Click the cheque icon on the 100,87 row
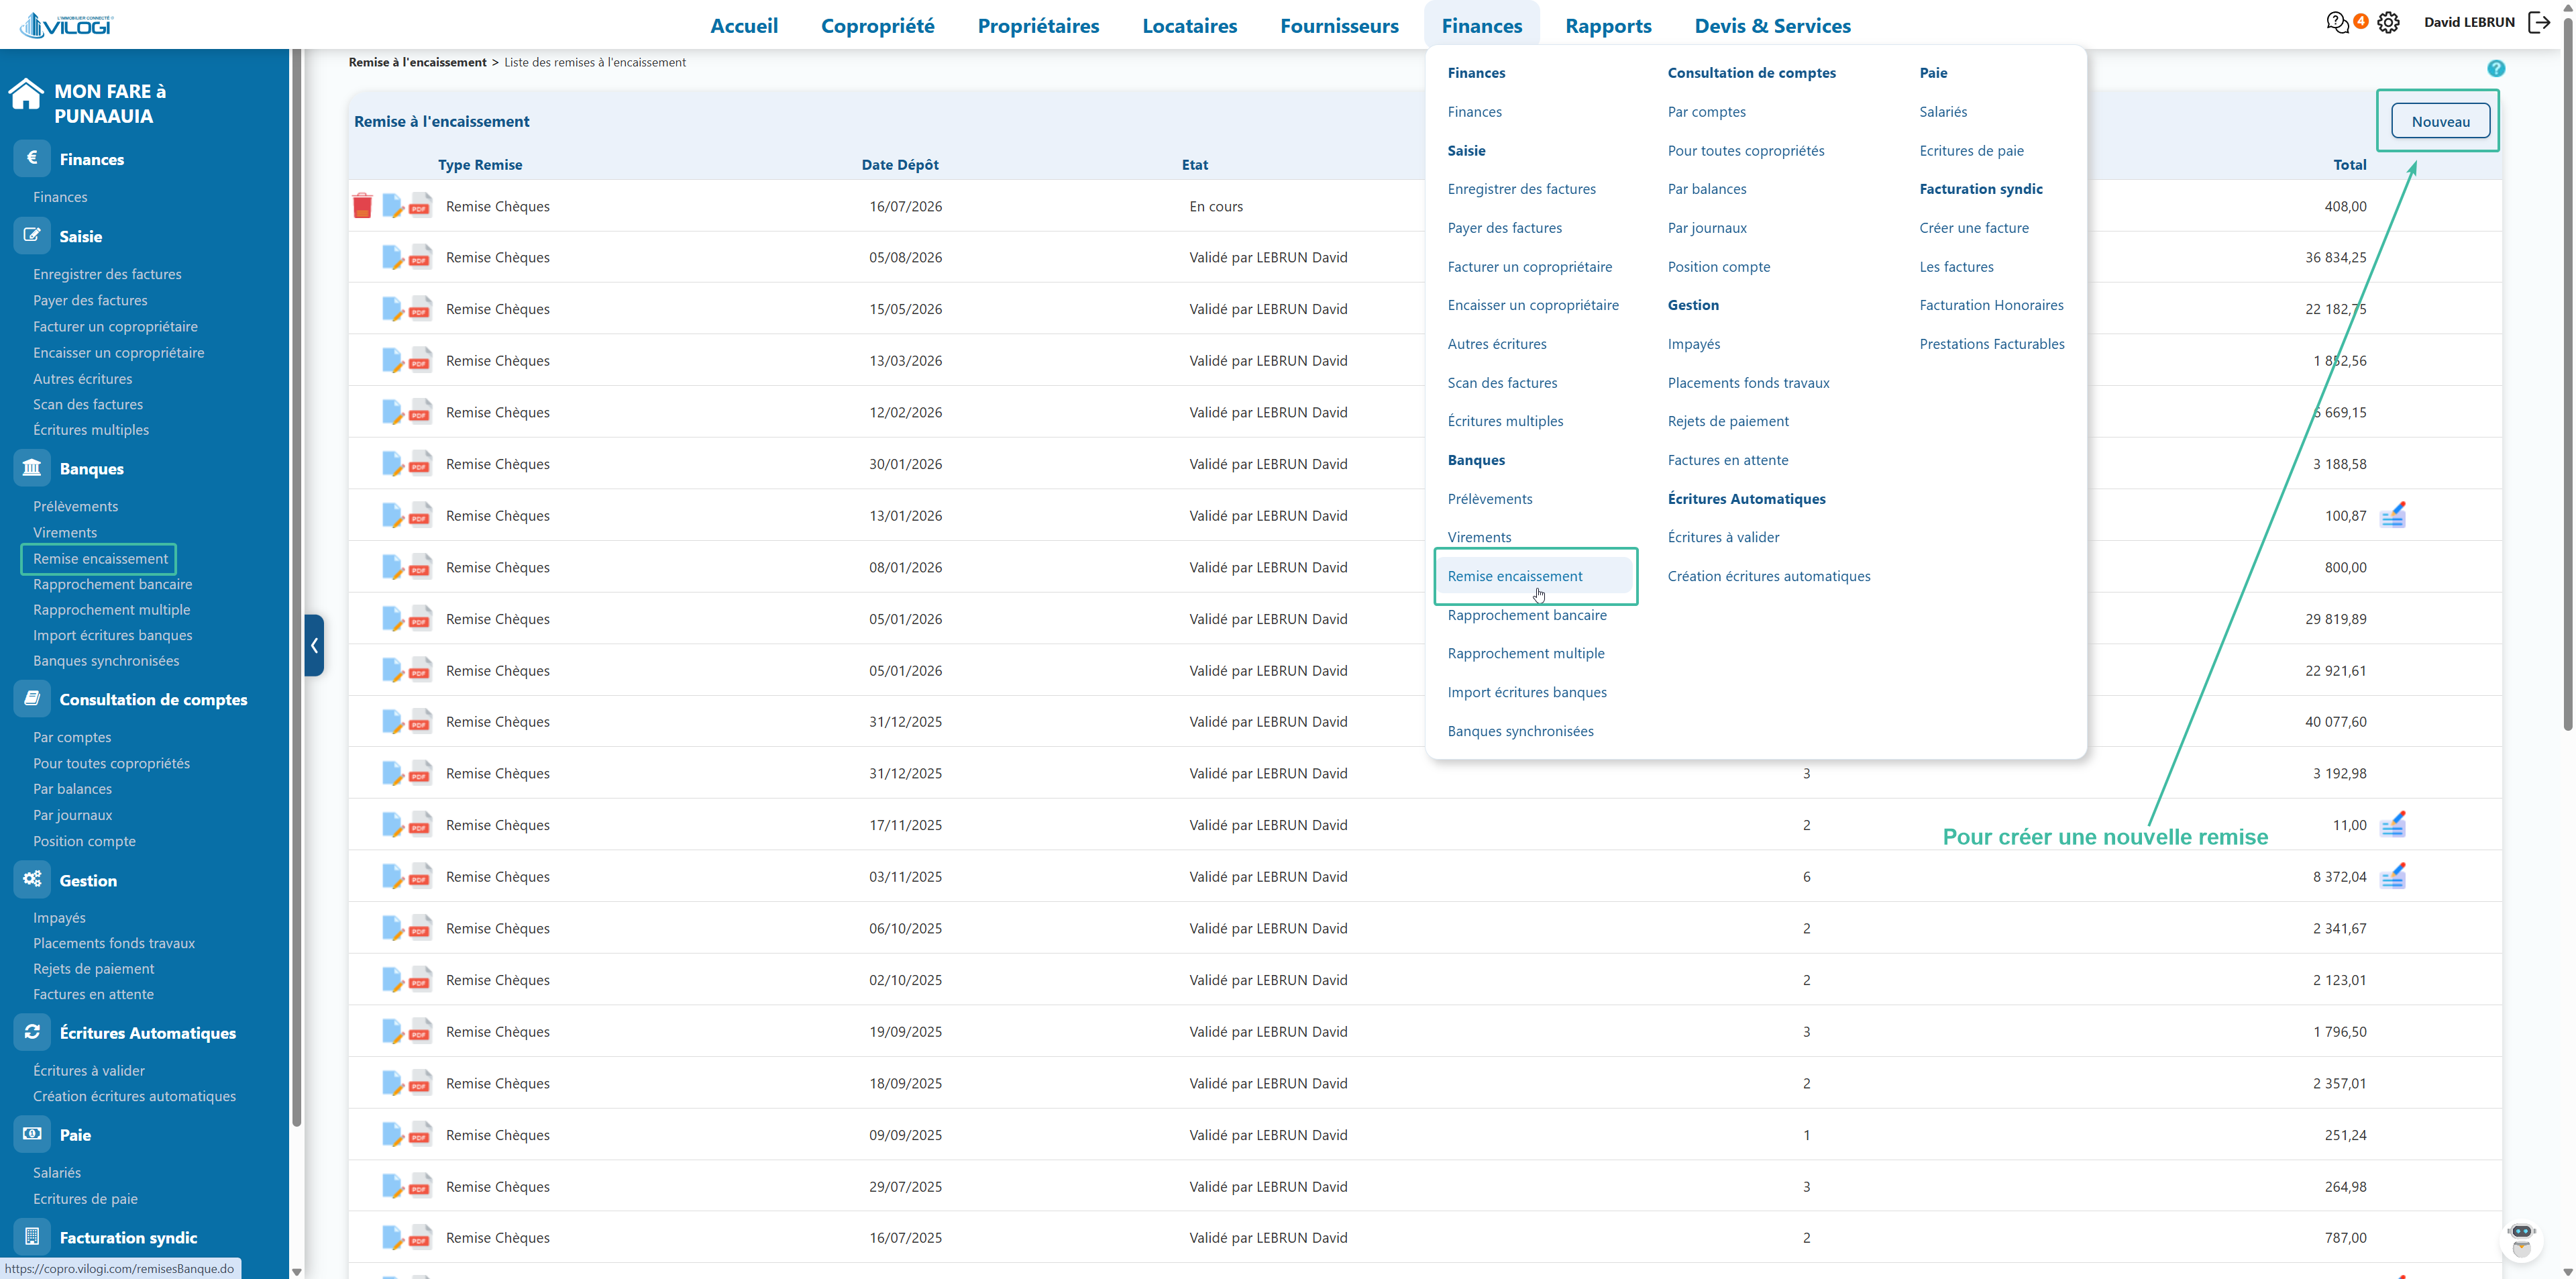Screen dimensions: 2576x1279 pyautogui.click(x=2393, y=515)
